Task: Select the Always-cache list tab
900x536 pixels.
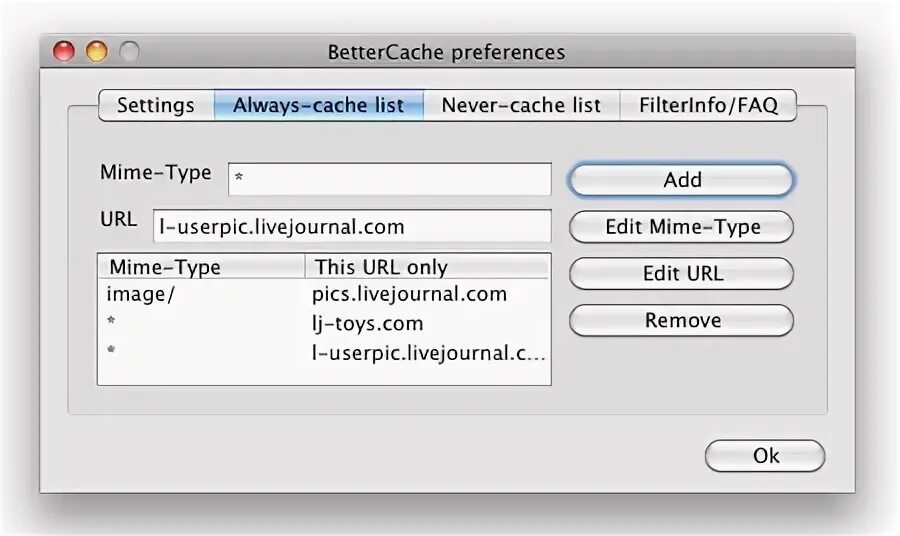Action: coord(318,105)
